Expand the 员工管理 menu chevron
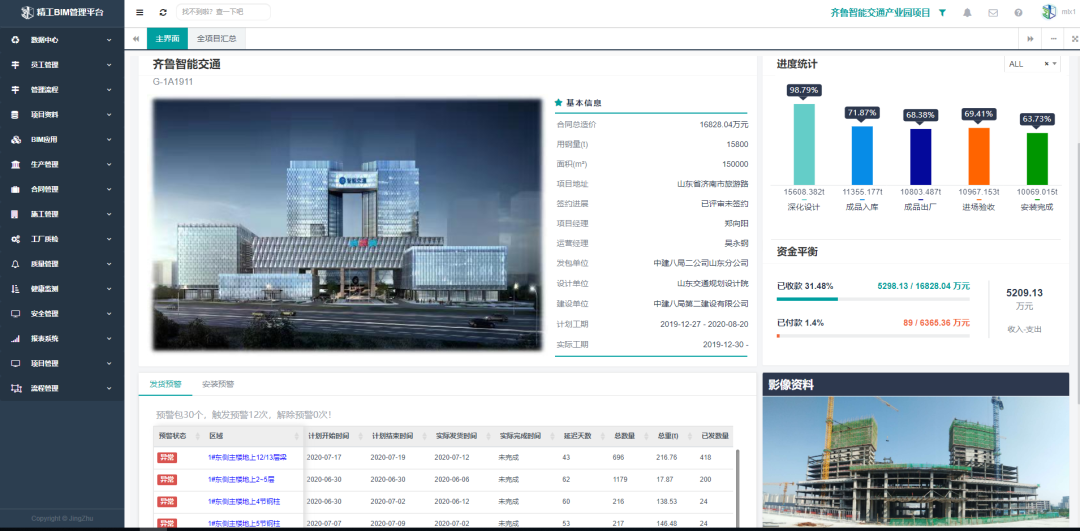This screenshot has height=531, width=1080. pyautogui.click(x=109, y=65)
